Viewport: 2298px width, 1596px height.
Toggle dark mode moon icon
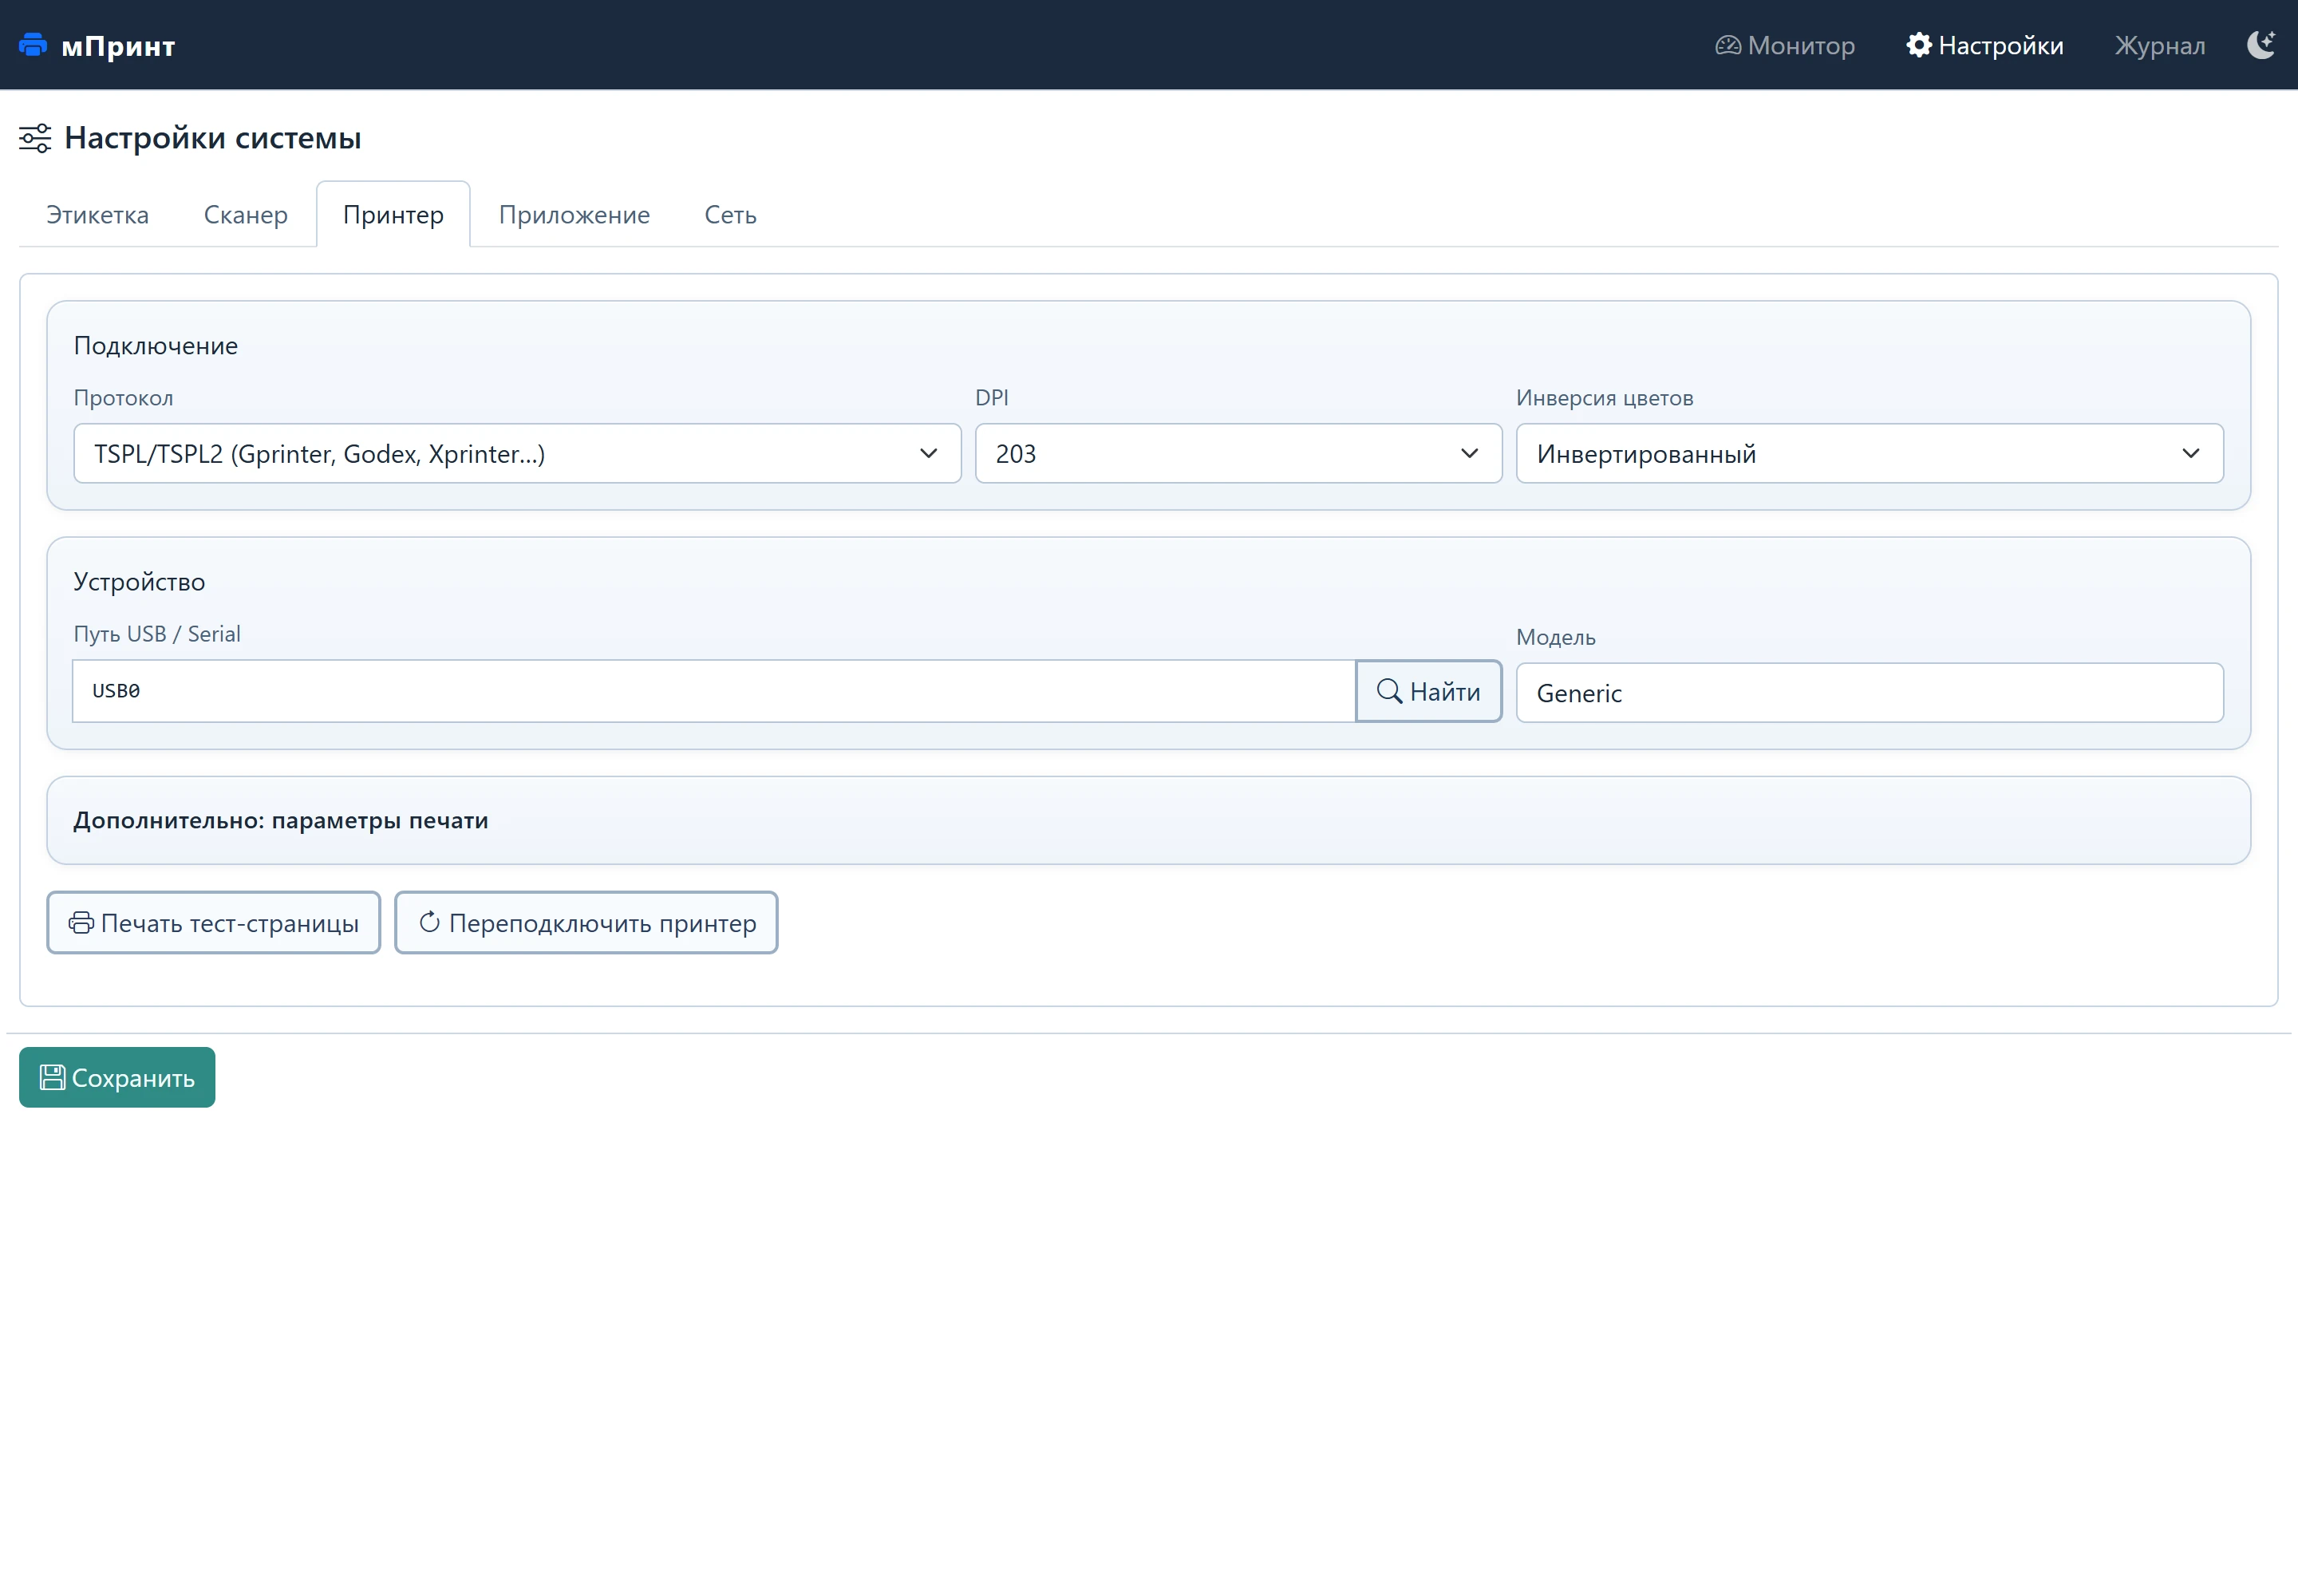pos(2261,45)
